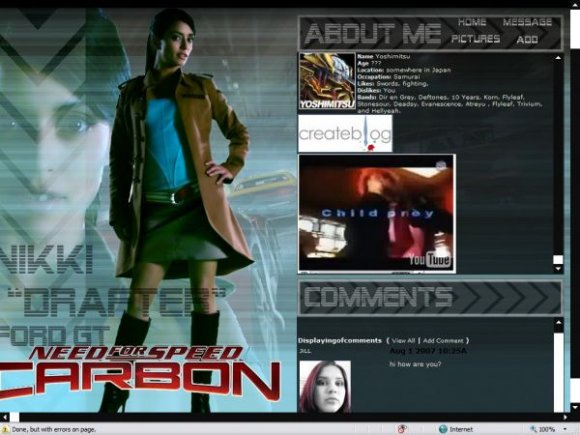580x435 pixels.
Task: Click the YouTube logo on video
Action: (430, 260)
